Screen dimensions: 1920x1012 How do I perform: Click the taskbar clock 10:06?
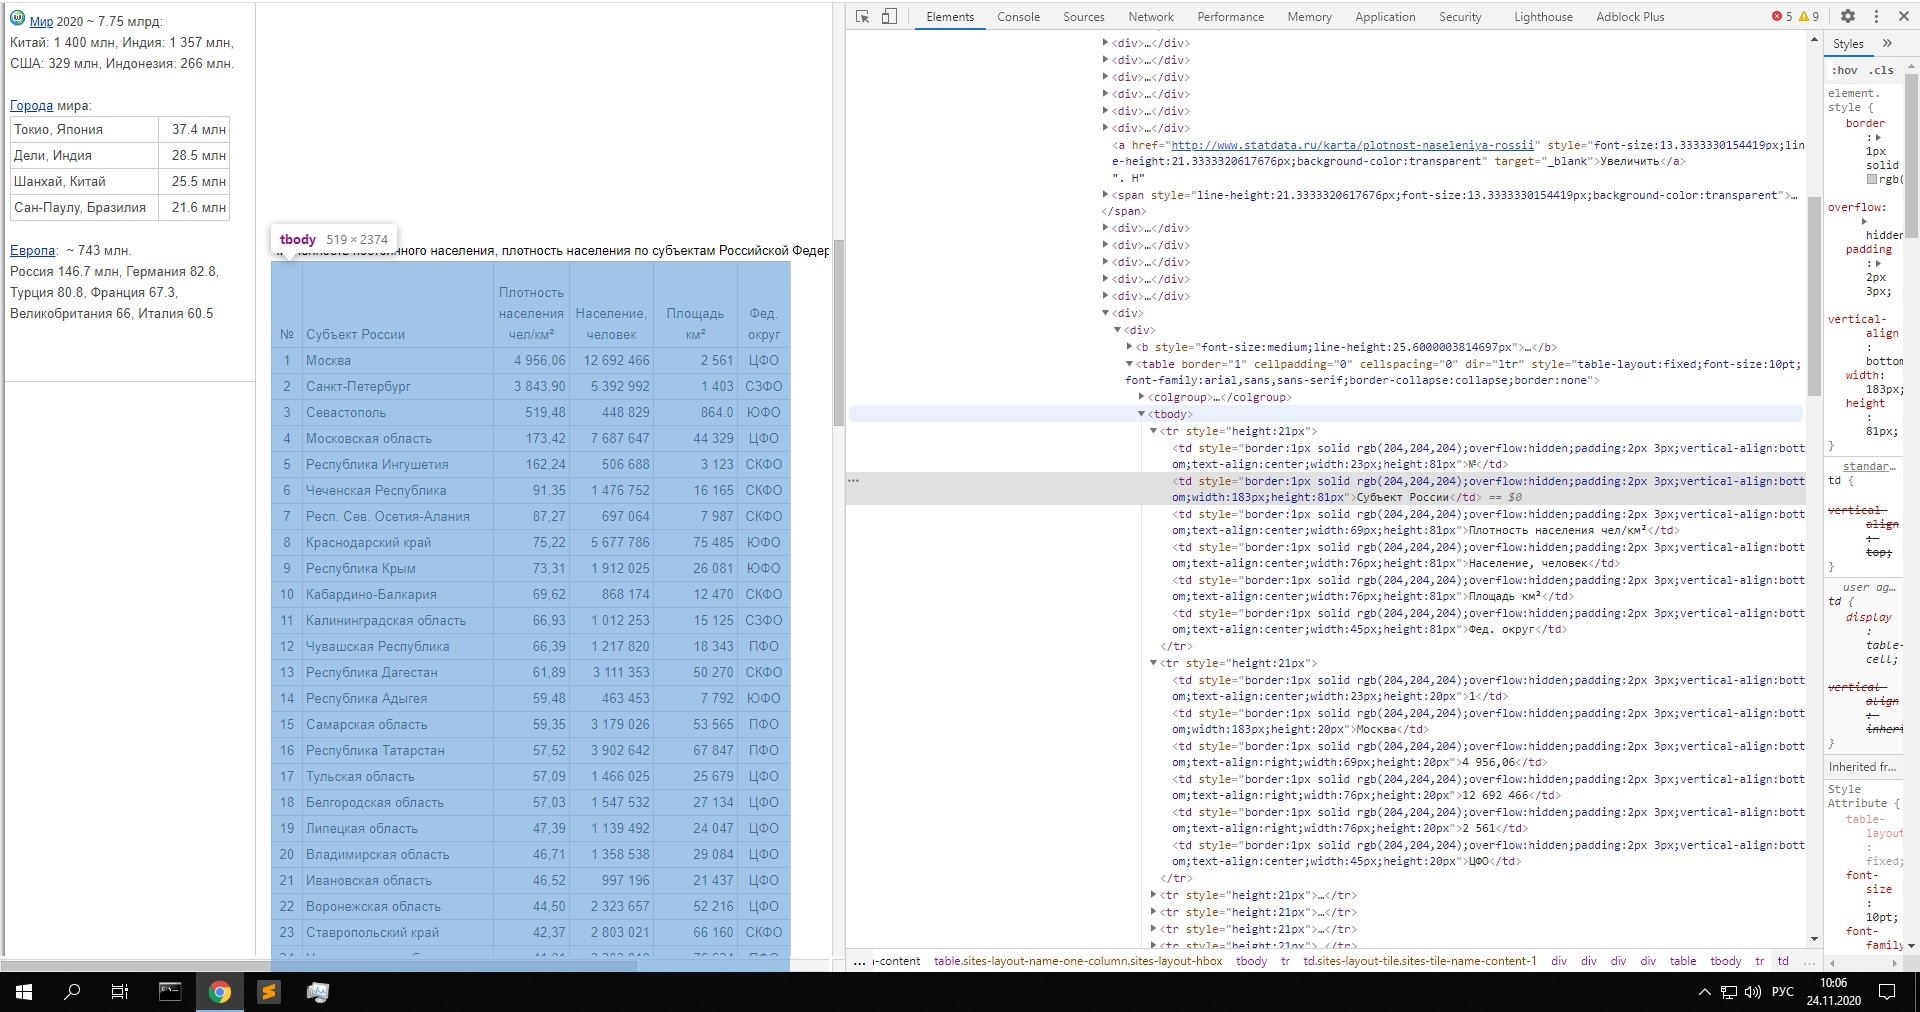coord(1833,983)
